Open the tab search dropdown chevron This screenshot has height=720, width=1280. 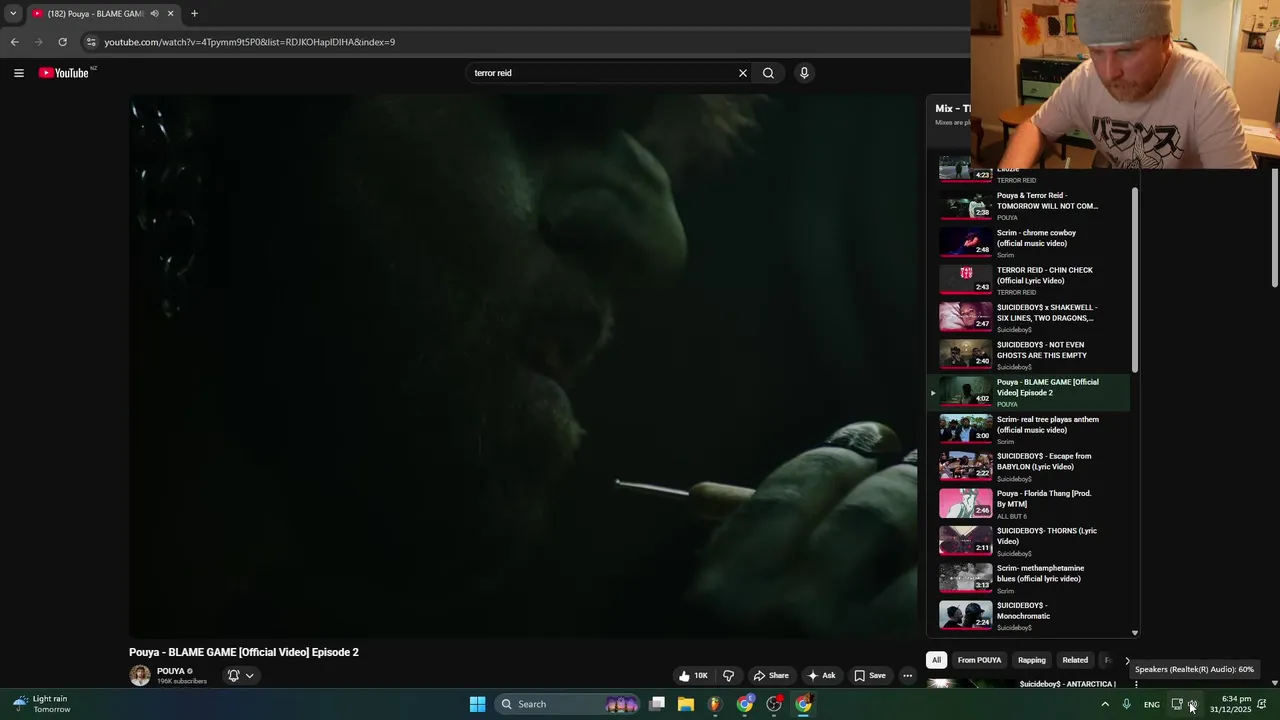(x=13, y=14)
